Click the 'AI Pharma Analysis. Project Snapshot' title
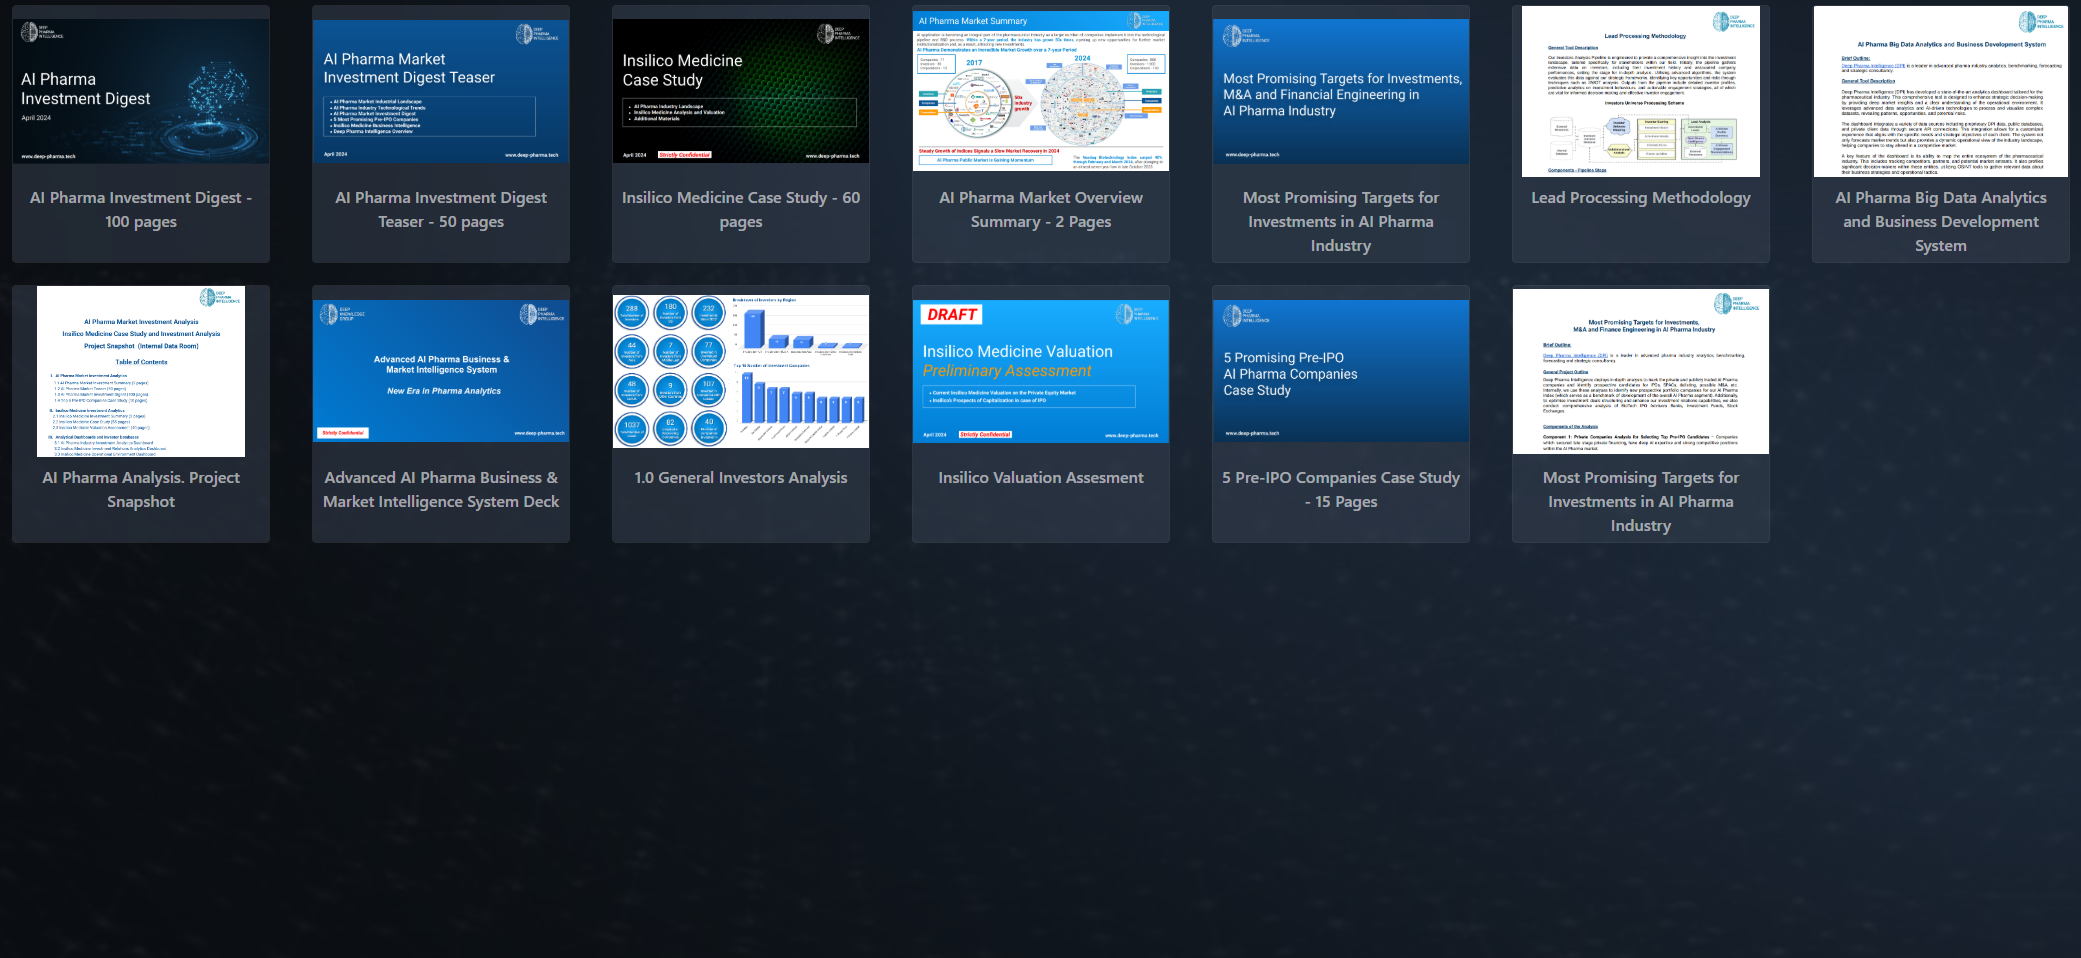Screen dimensions: 2081x958 (141, 490)
